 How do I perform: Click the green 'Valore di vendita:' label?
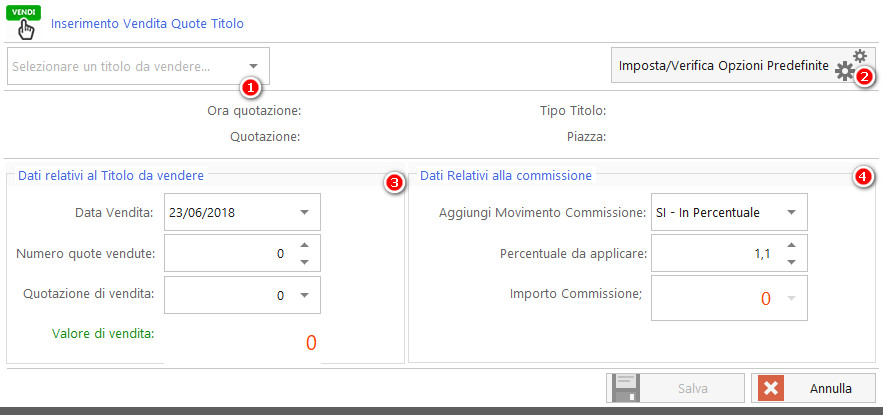[103, 333]
